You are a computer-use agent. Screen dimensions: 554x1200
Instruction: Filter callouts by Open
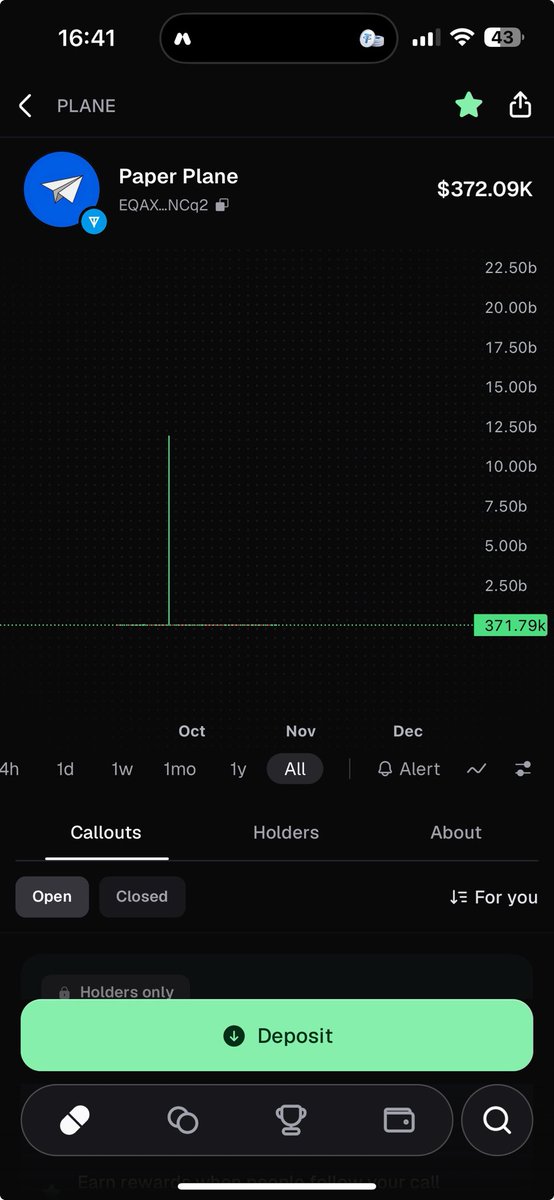pos(52,897)
